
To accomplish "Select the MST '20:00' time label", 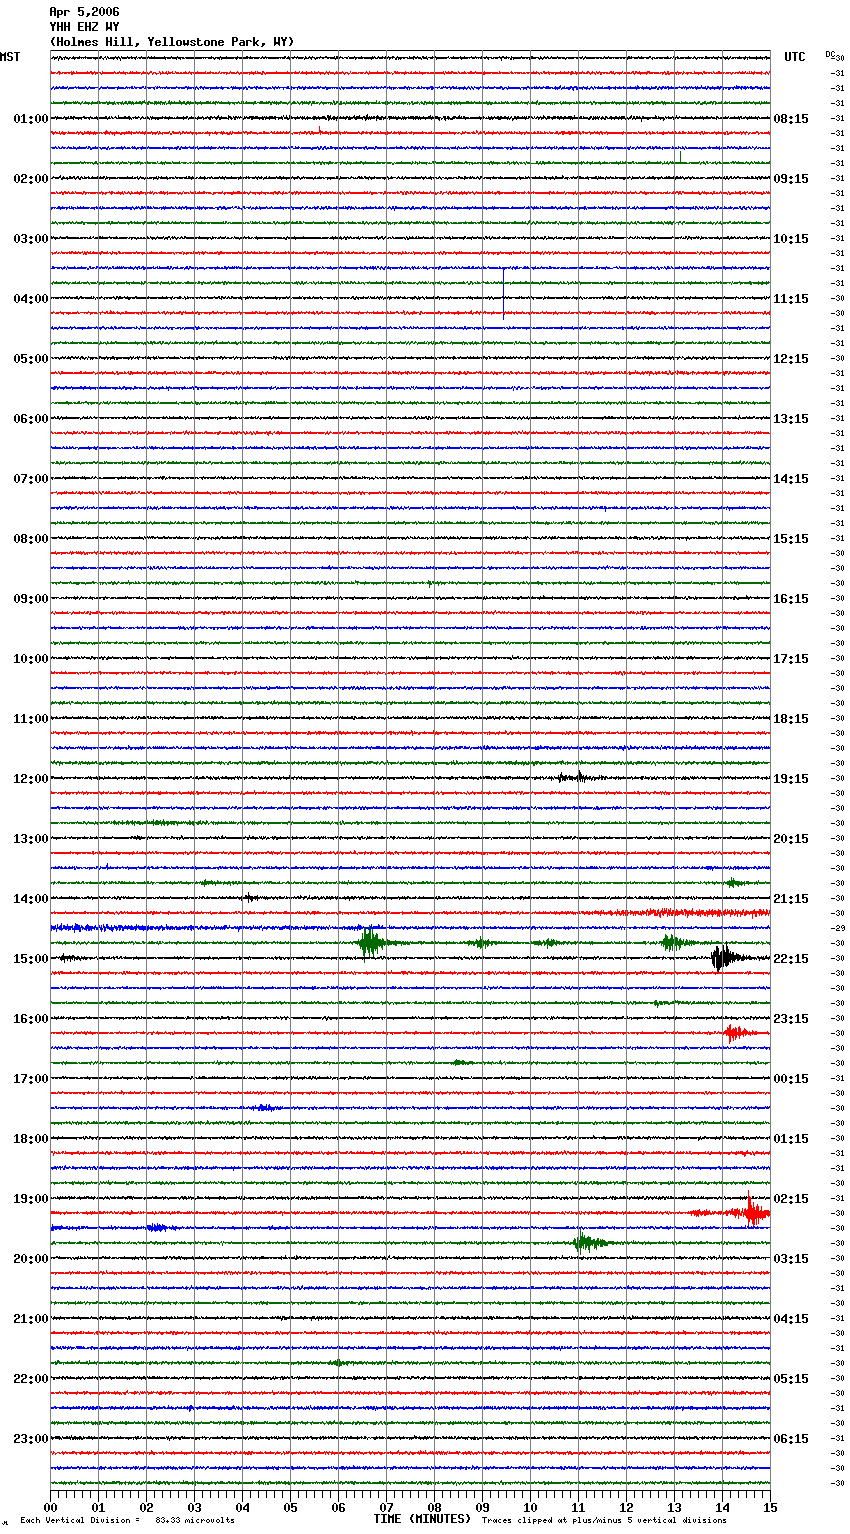I will (x=31, y=1259).
